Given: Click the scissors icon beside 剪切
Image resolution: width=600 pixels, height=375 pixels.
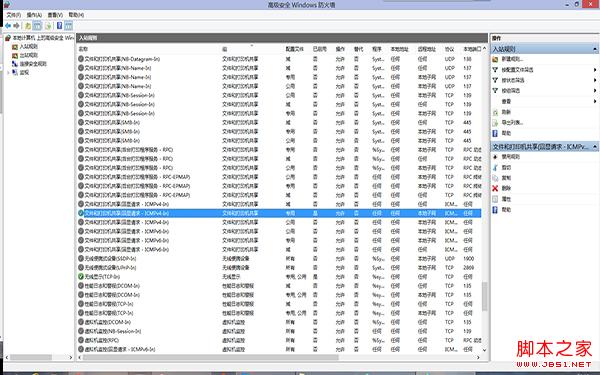Looking at the screenshot, I should pyautogui.click(x=495, y=168).
